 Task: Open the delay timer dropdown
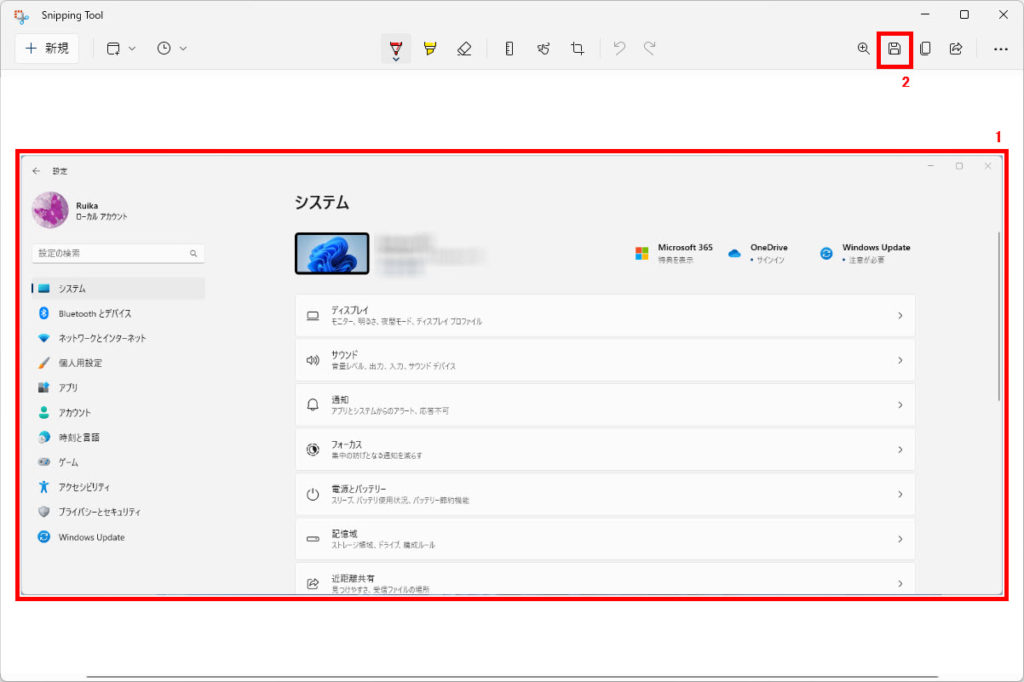pyautogui.click(x=172, y=48)
